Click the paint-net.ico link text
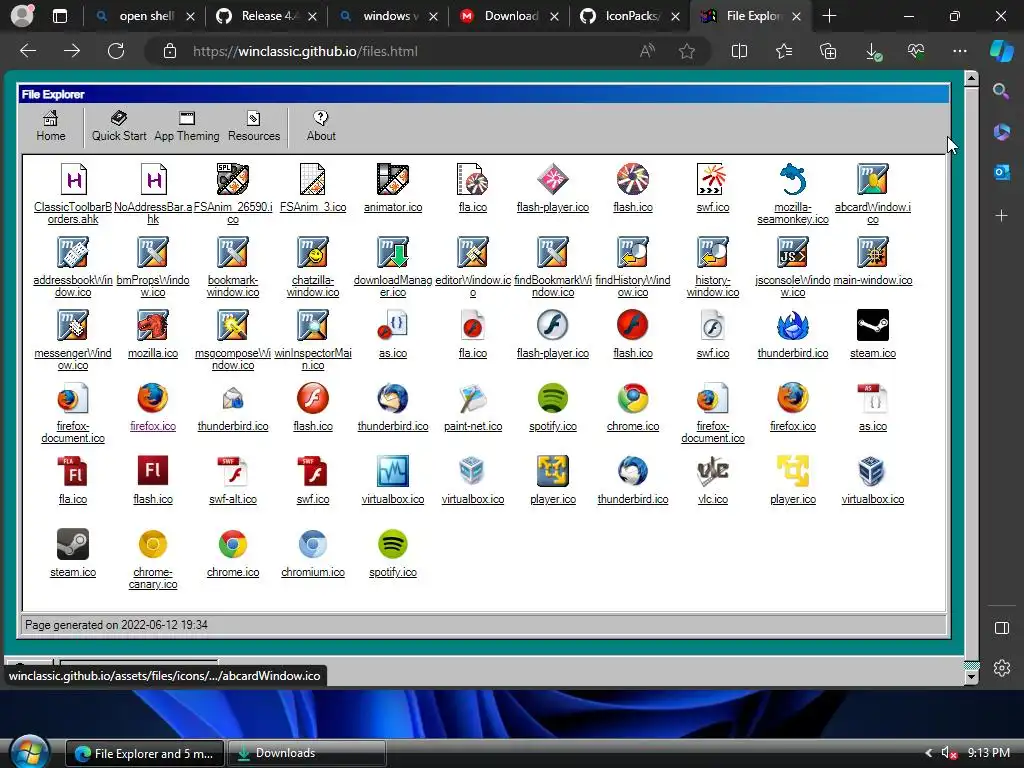The width and height of the screenshot is (1024, 768). 473,426
